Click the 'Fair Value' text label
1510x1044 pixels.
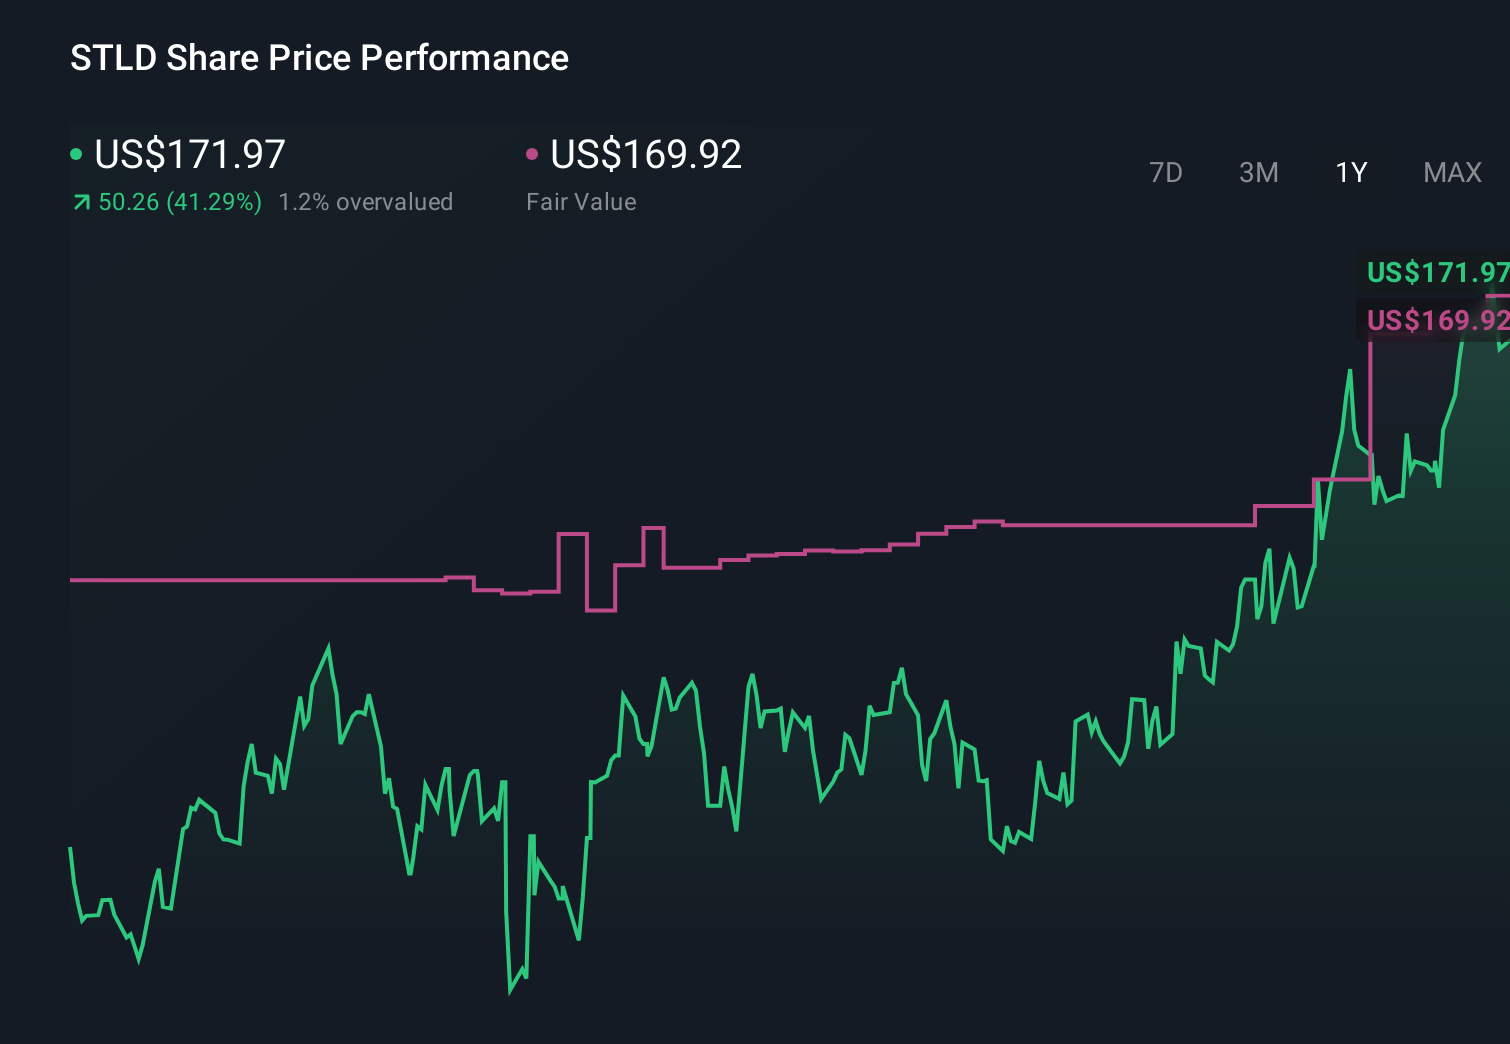[580, 202]
